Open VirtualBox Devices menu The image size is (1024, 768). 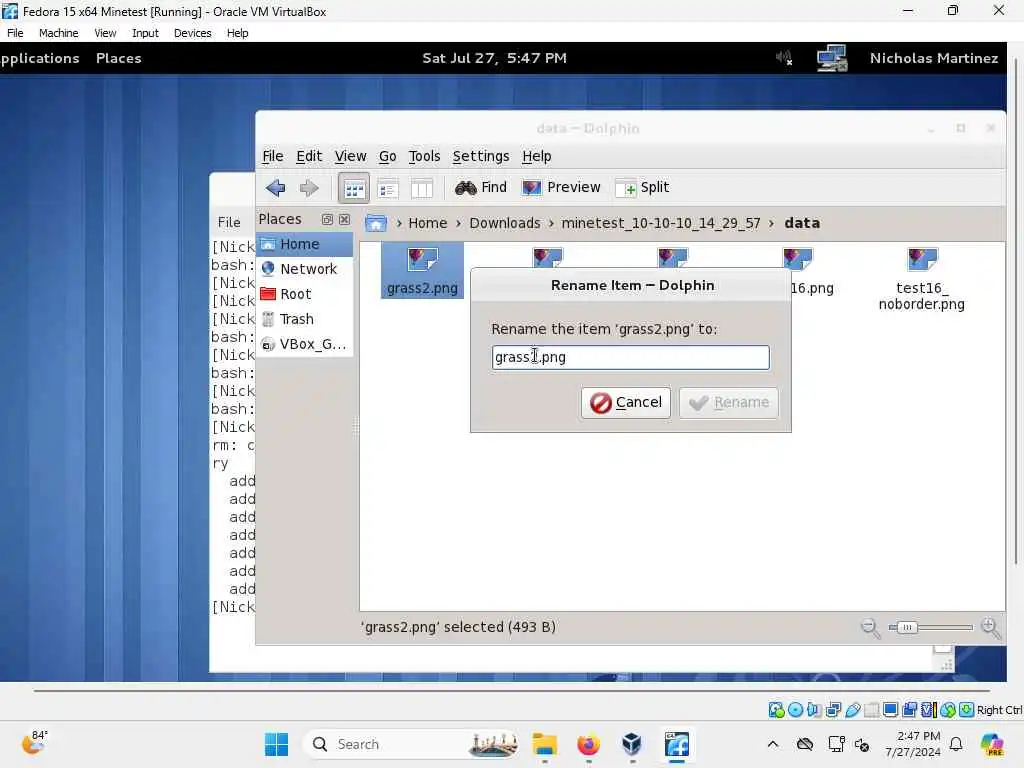193,33
